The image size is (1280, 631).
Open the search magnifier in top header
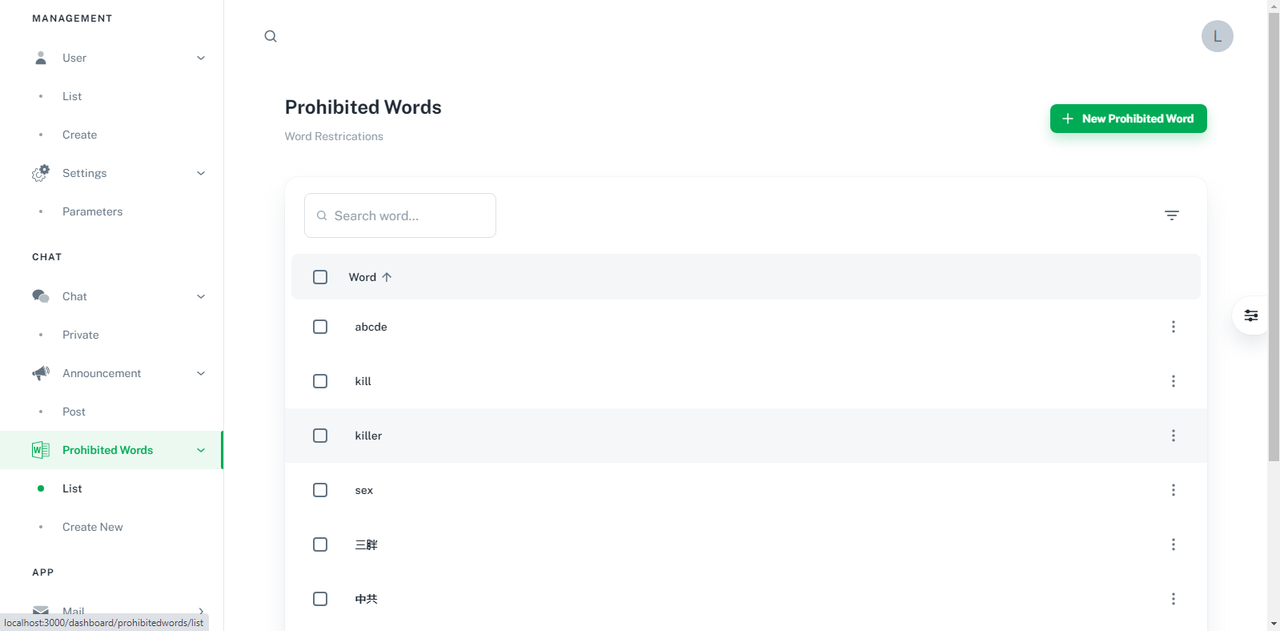click(270, 36)
